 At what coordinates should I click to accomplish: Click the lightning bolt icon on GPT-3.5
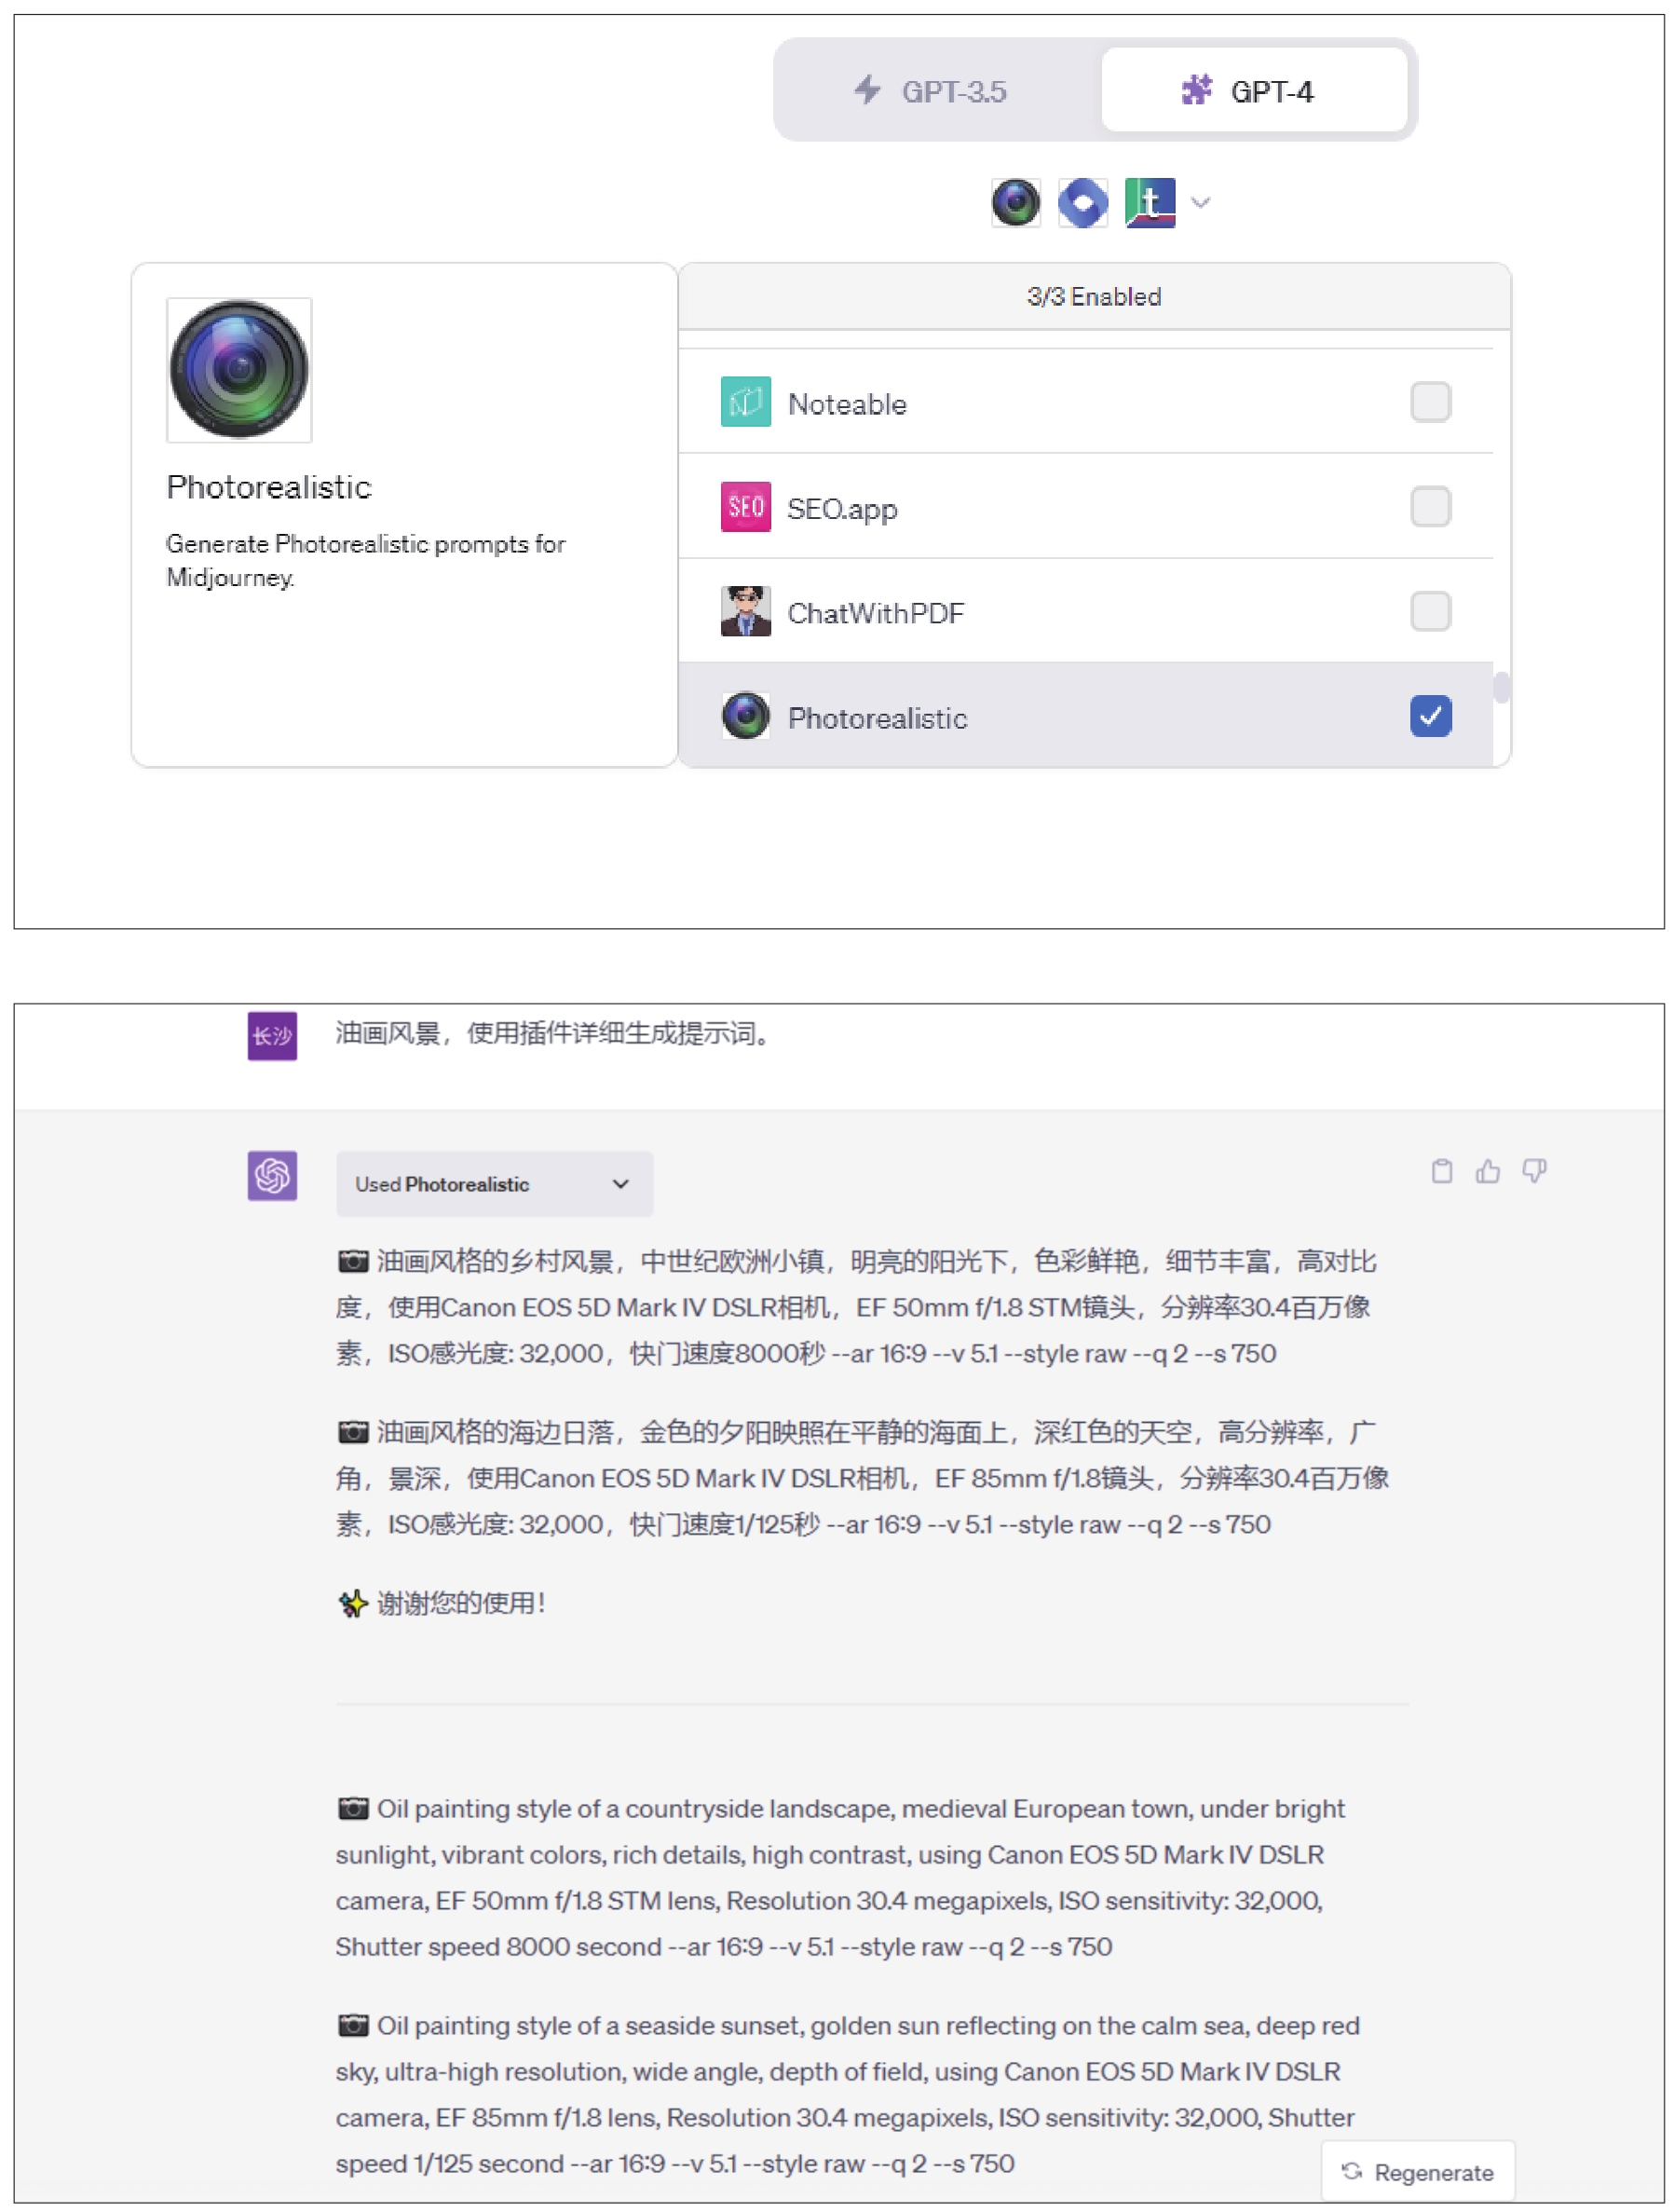click(x=868, y=90)
